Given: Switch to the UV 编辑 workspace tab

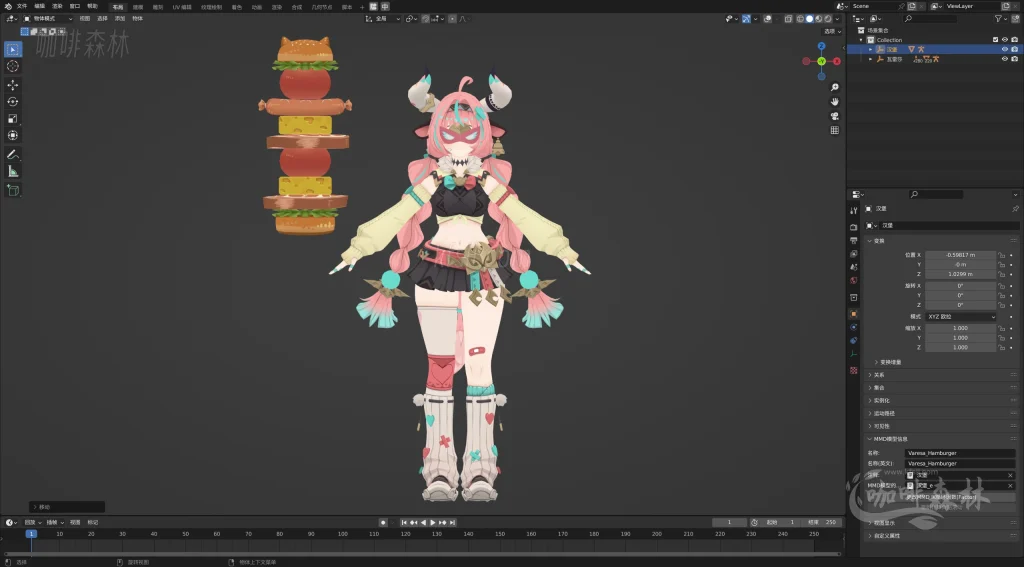Looking at the screenshot, I should tap(182, 7).
